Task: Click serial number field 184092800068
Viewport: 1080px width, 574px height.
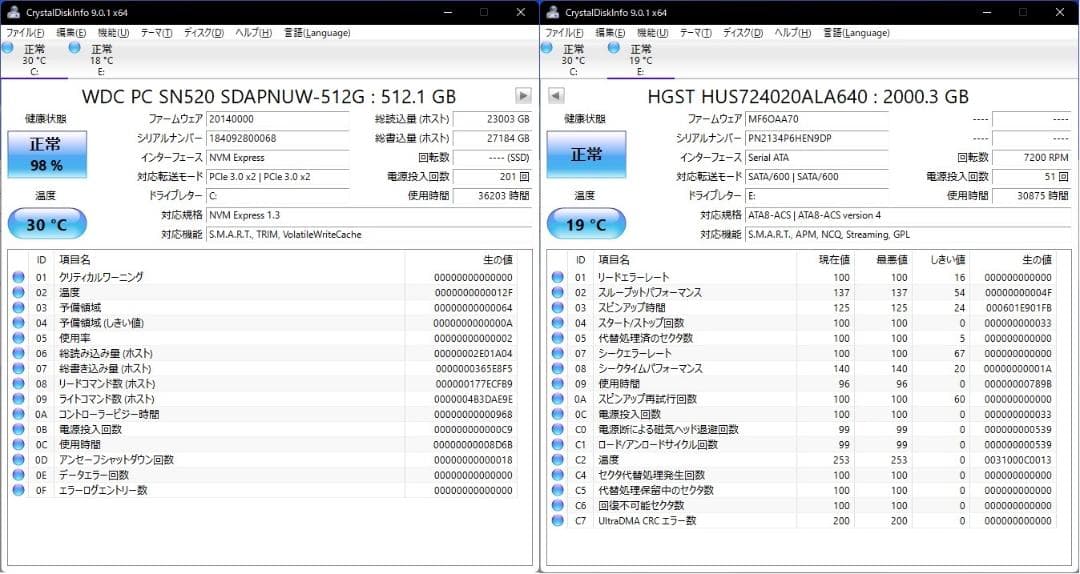Action: point(278,138)
